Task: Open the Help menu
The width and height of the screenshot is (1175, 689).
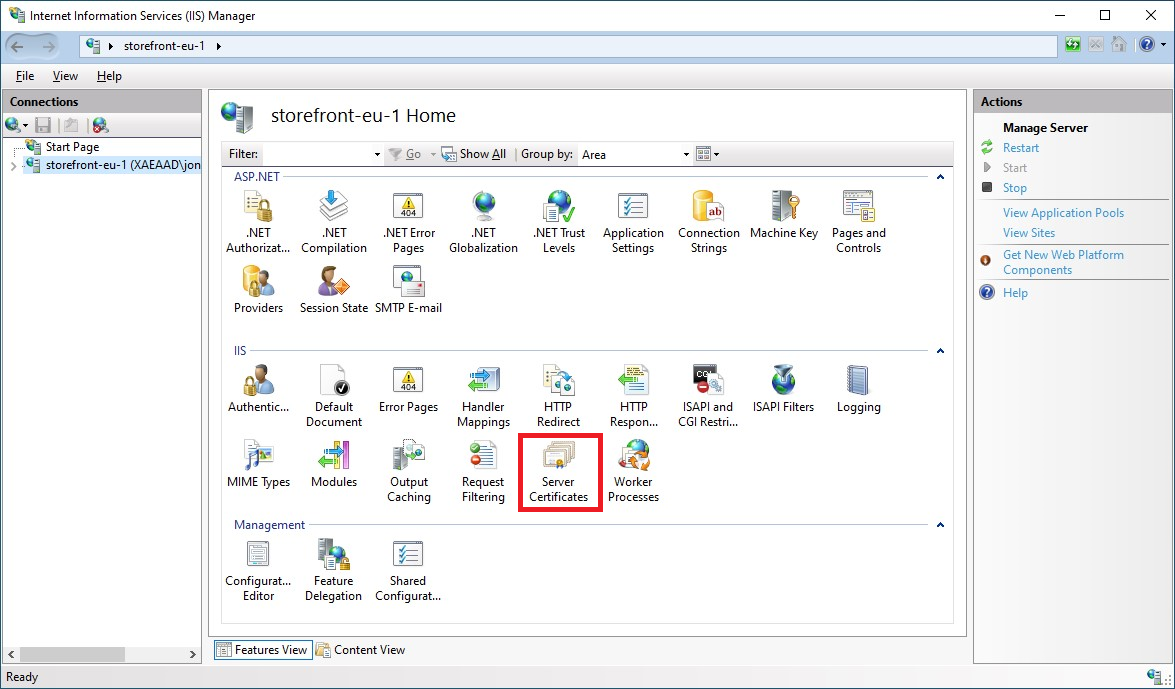Action: pyautogui.click(x=109, y=76)
